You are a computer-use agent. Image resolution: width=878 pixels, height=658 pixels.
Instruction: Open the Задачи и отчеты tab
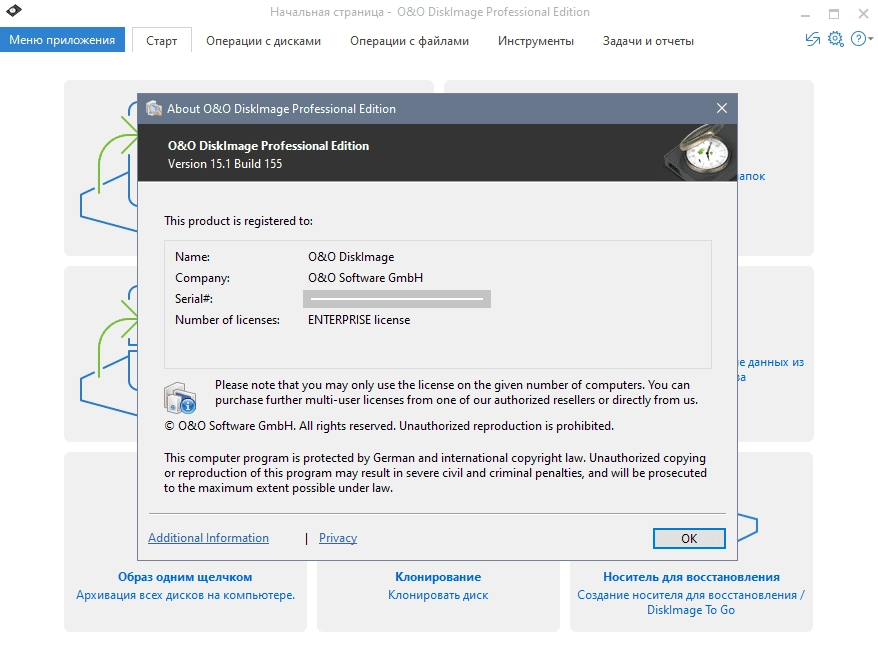[x=648, y=41]
